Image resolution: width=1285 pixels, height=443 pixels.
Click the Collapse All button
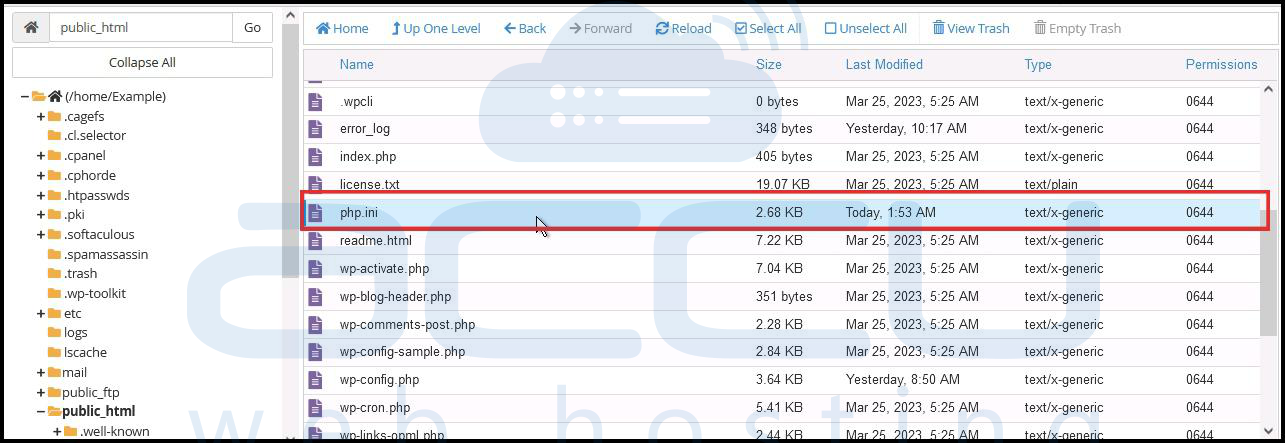[142, 62]
